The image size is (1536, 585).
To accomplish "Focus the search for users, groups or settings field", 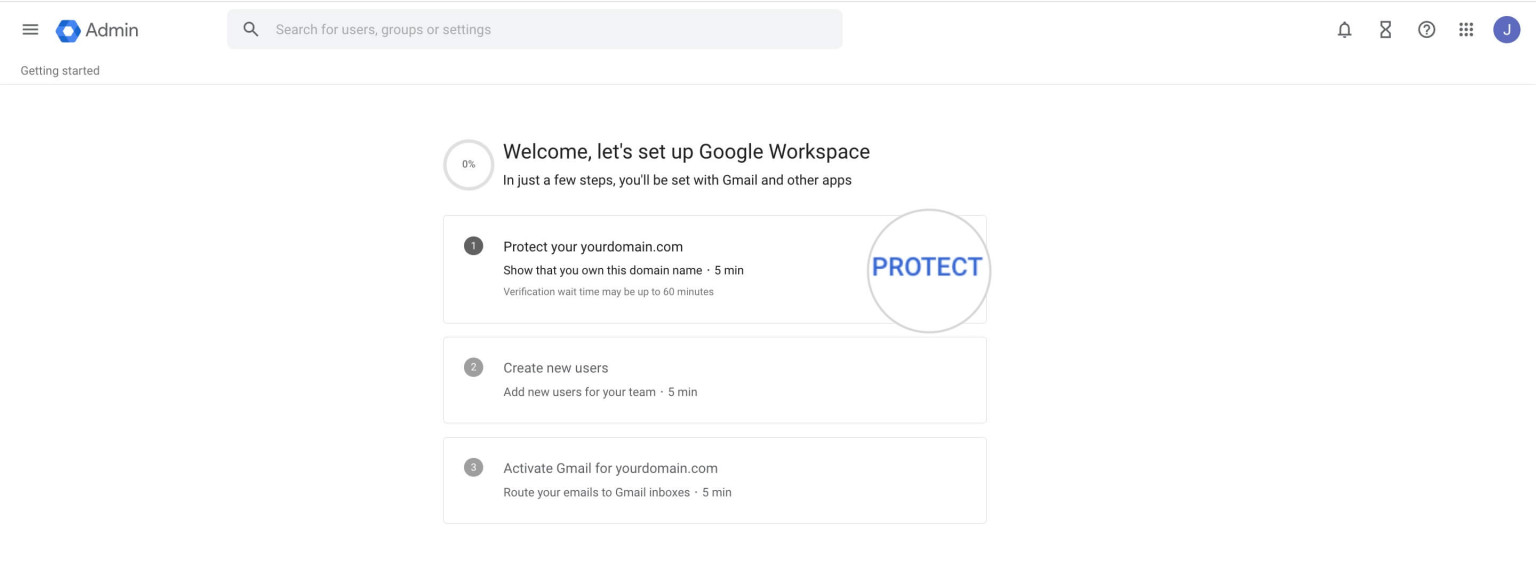I will [x=535, y=29].
